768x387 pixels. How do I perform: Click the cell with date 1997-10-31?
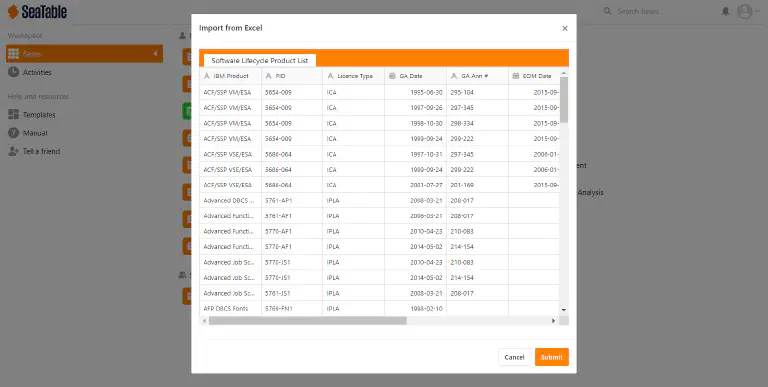415,154
